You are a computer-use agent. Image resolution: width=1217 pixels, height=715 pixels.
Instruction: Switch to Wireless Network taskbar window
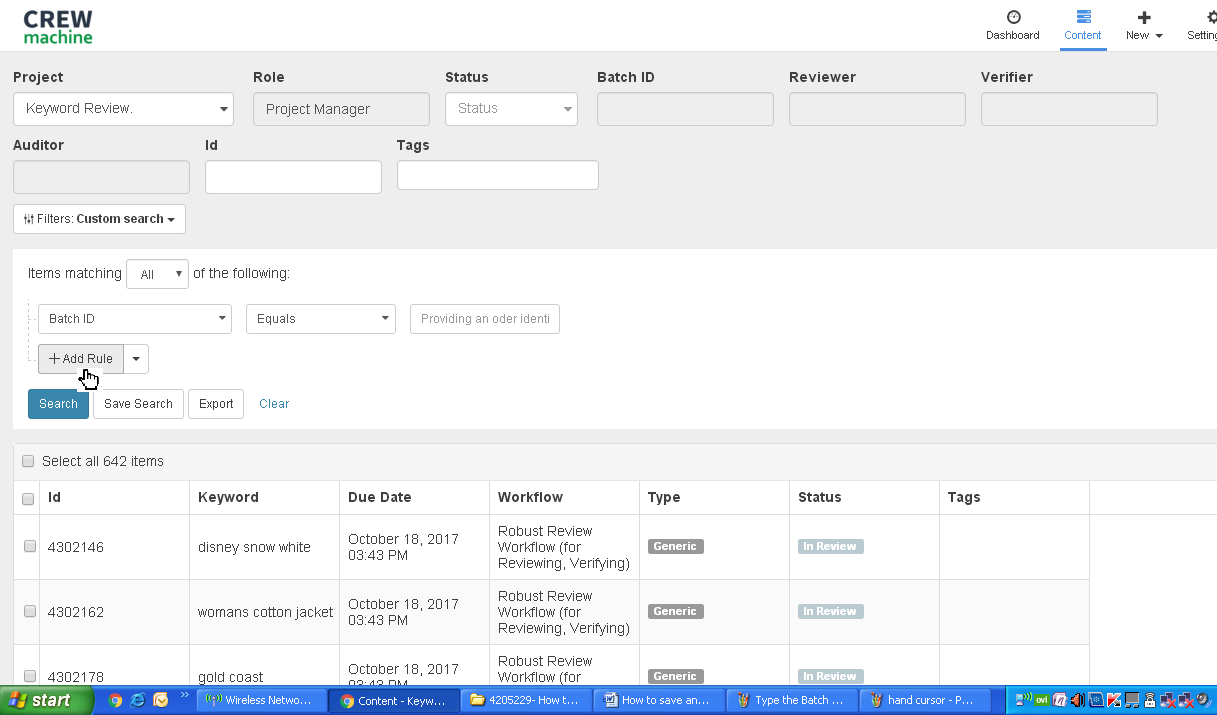click(x=262, y=700)
